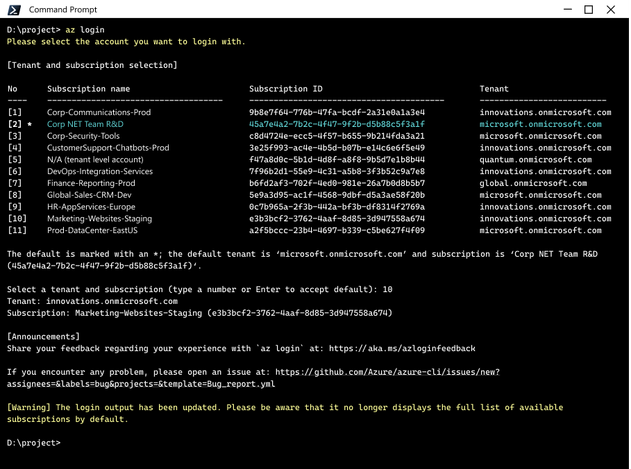Image resolution: width=631 pixels, height=469 pixels.
Task: Click 'Subscription: Marketing-Websites-Staging' result line
Action: tap(200, 313)
